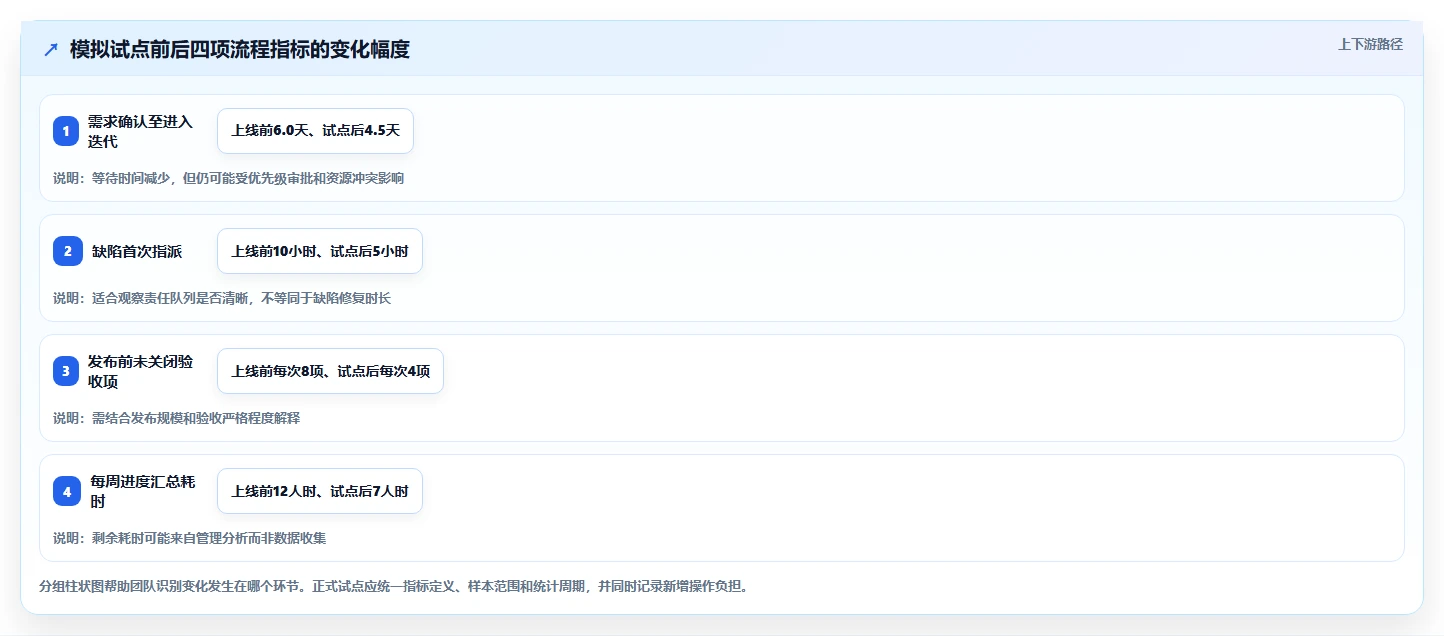1444x636 pixels.
Task: Open the 上下游路径 link in header
Action: pos(1370,44)
